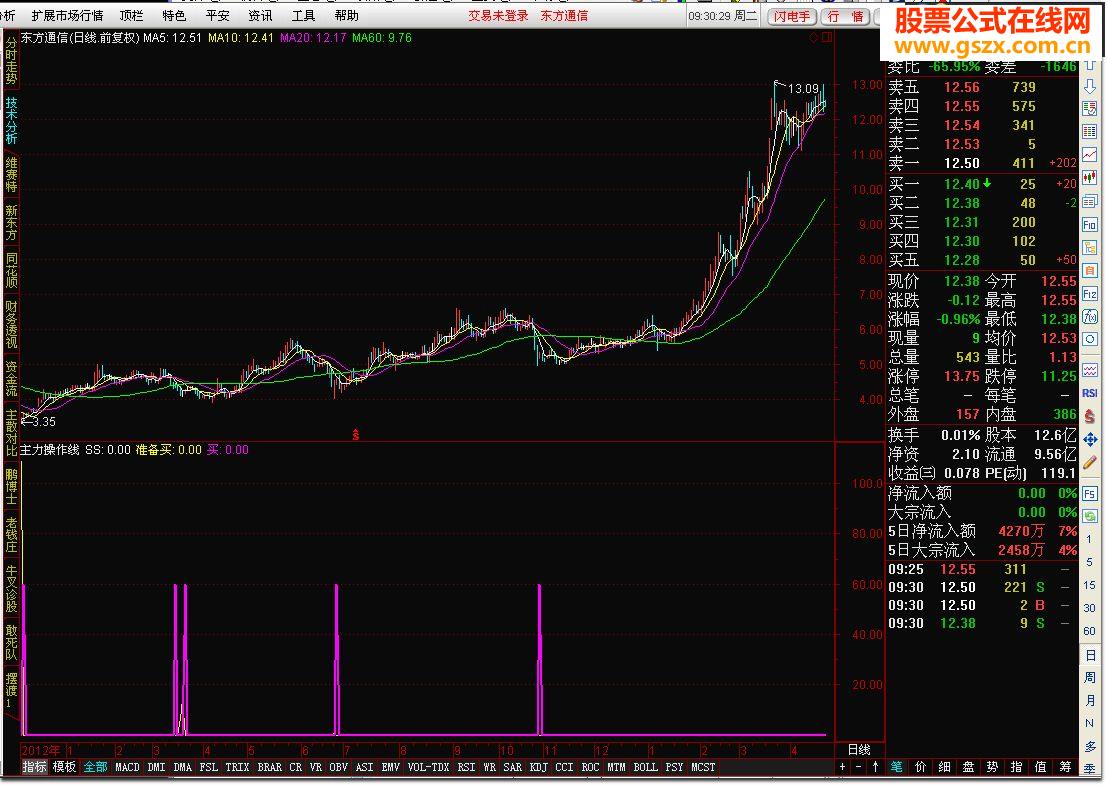Choose the KDJ indicator tab

tap(539, 767)
